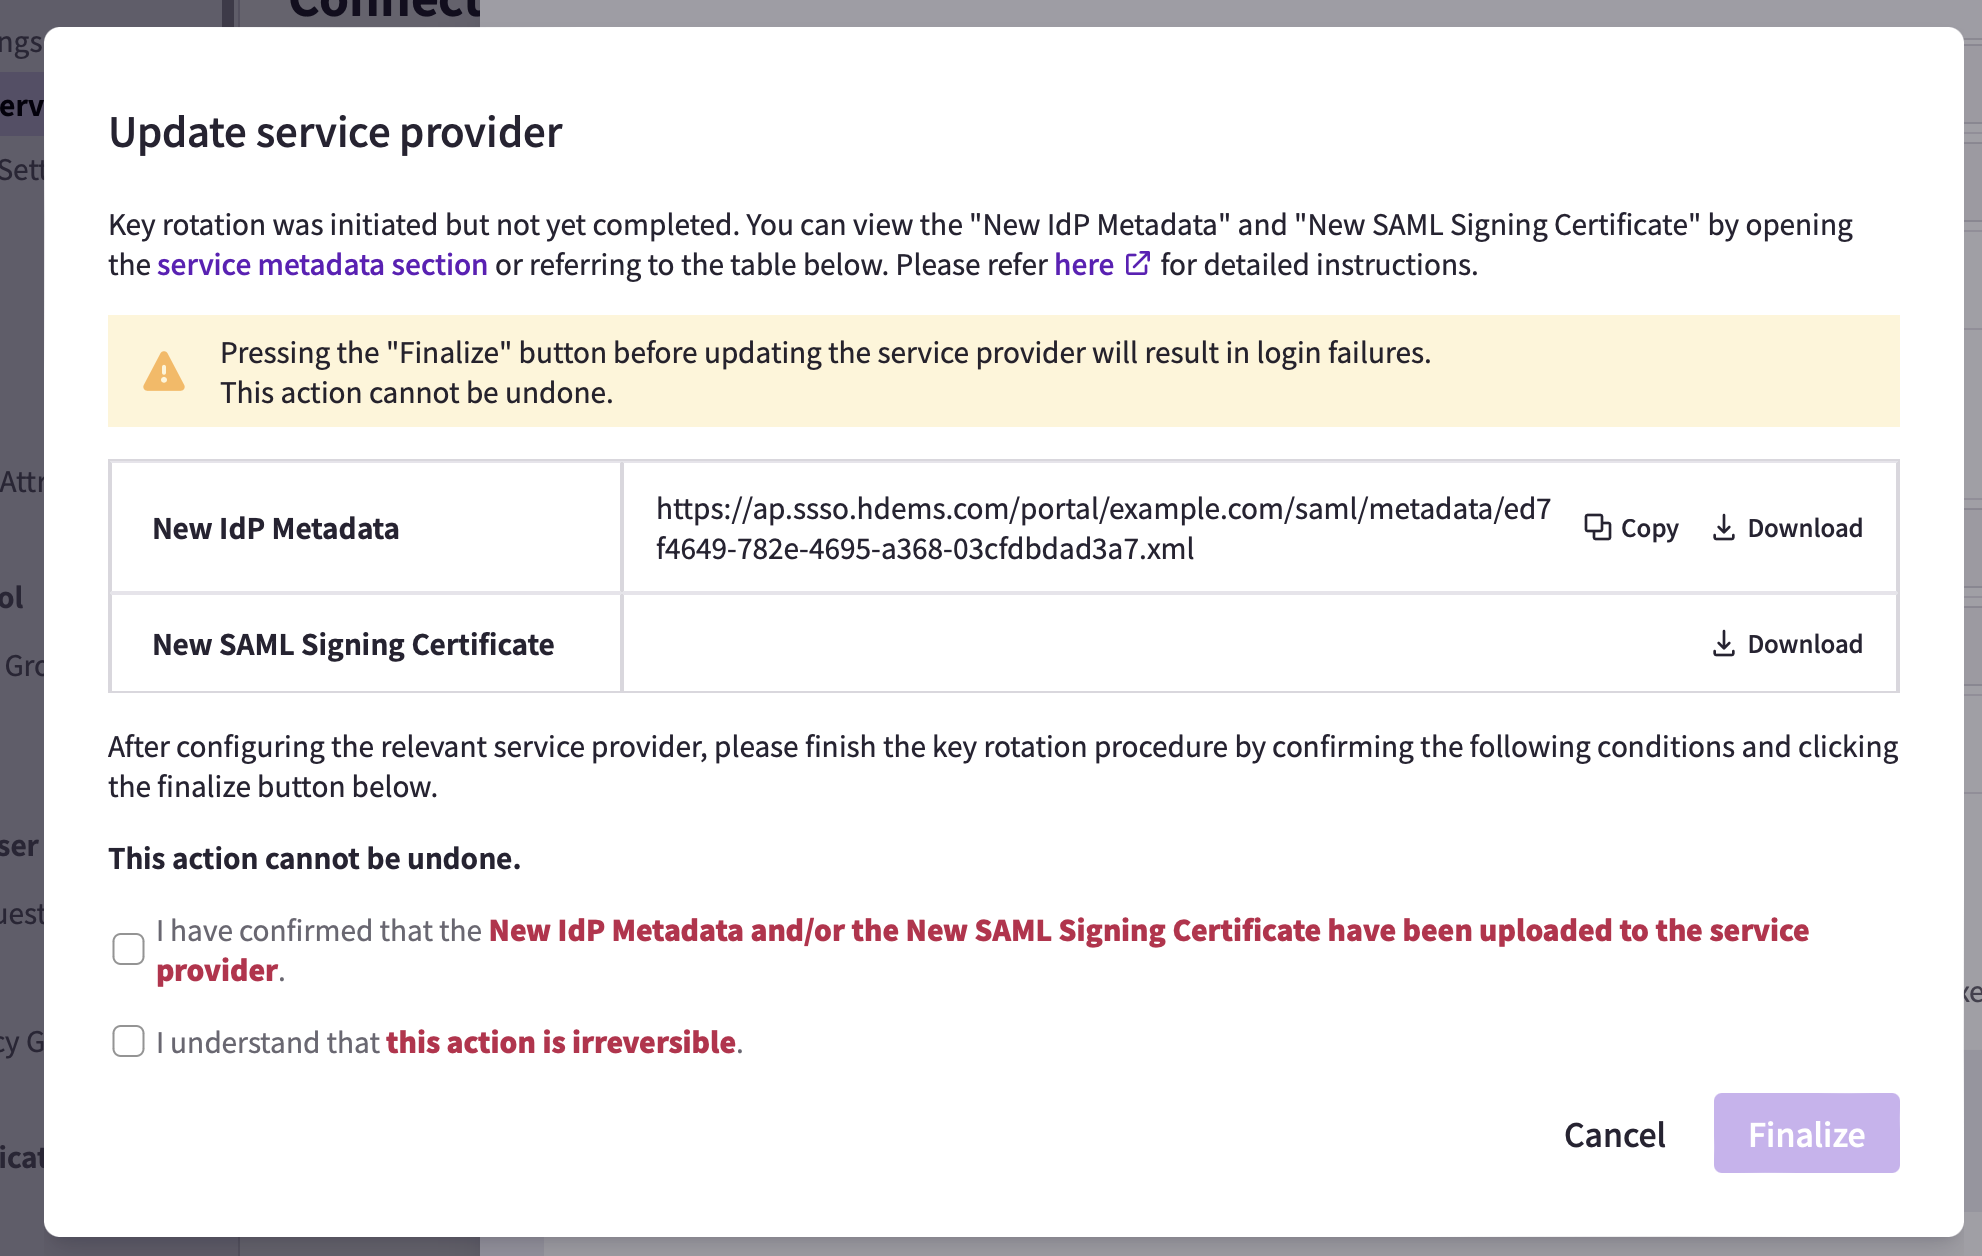Open the "here" detailed instructions link
This screenshot has height=1256, width=1982.
click(x=1084, y=264)
